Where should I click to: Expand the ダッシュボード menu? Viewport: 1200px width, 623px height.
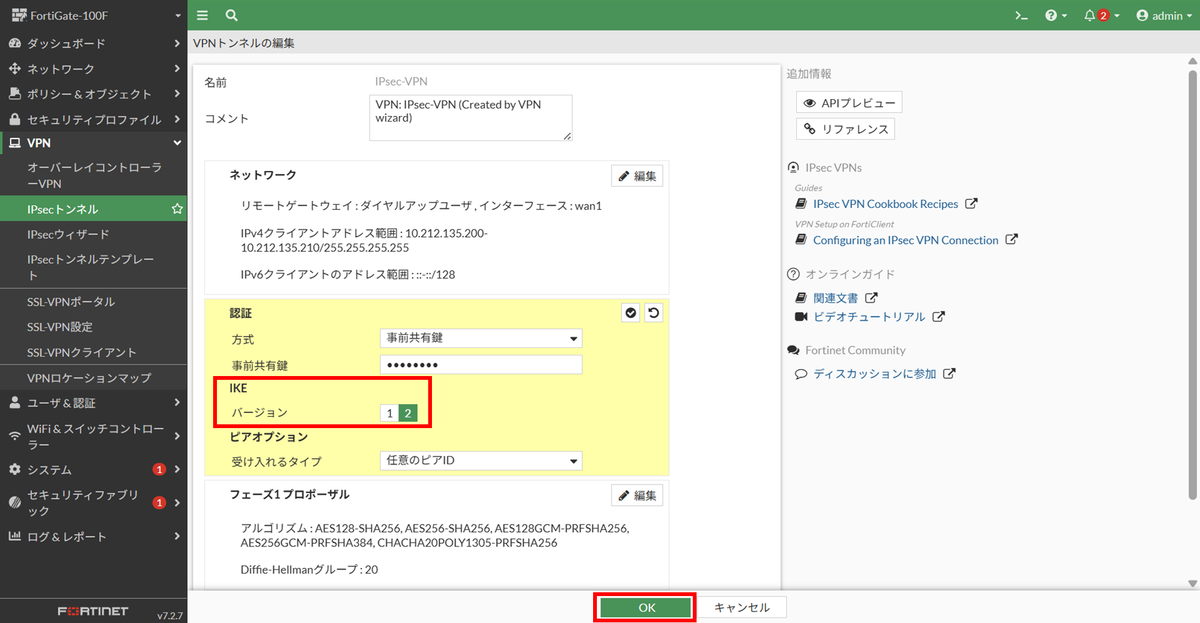[94, 44]
